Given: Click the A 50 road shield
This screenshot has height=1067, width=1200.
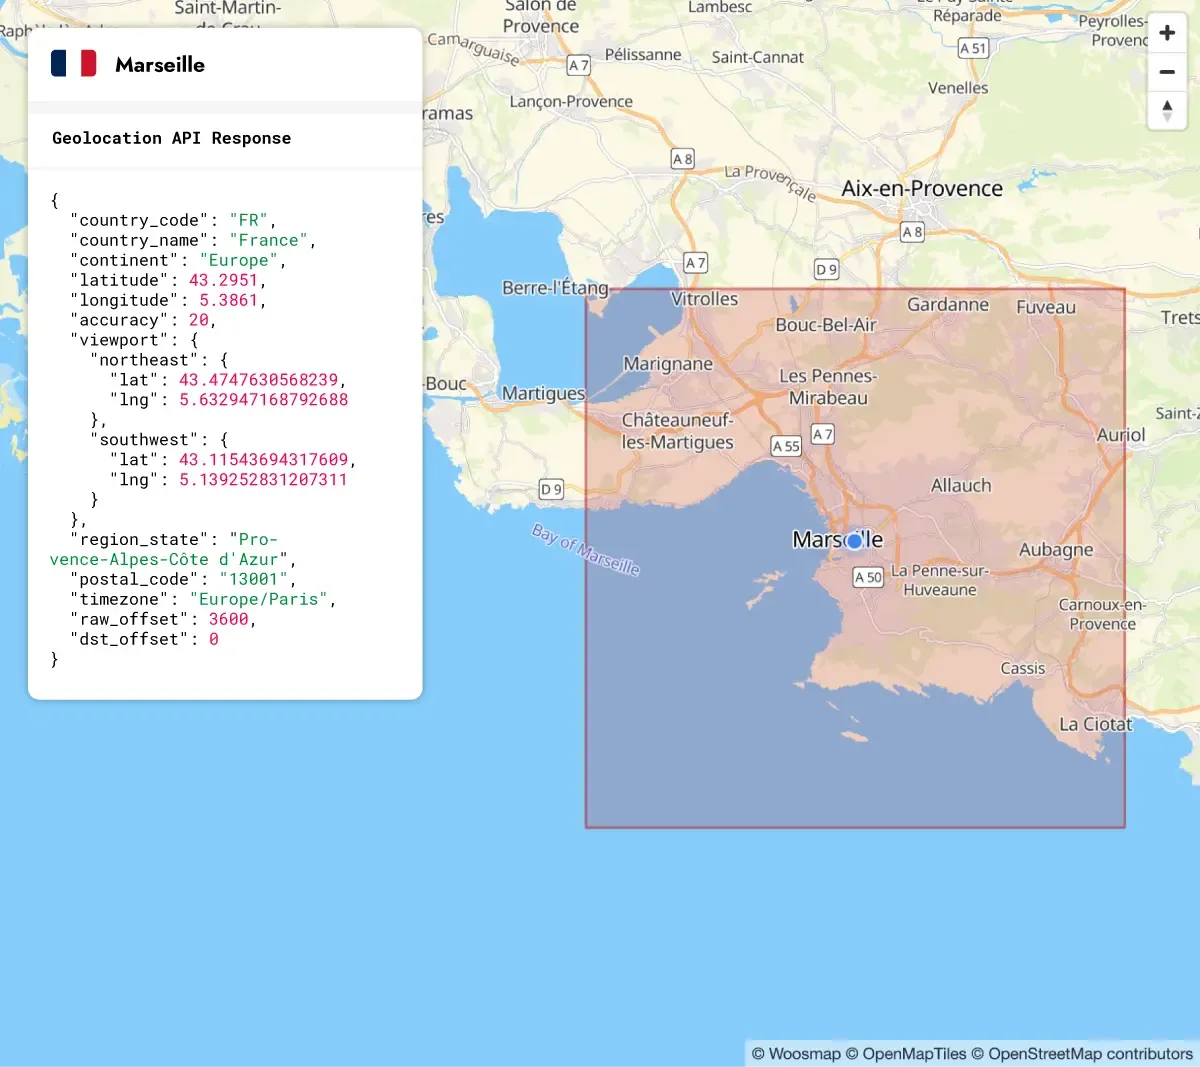Looking at the screenshot, I should point(868,577).
